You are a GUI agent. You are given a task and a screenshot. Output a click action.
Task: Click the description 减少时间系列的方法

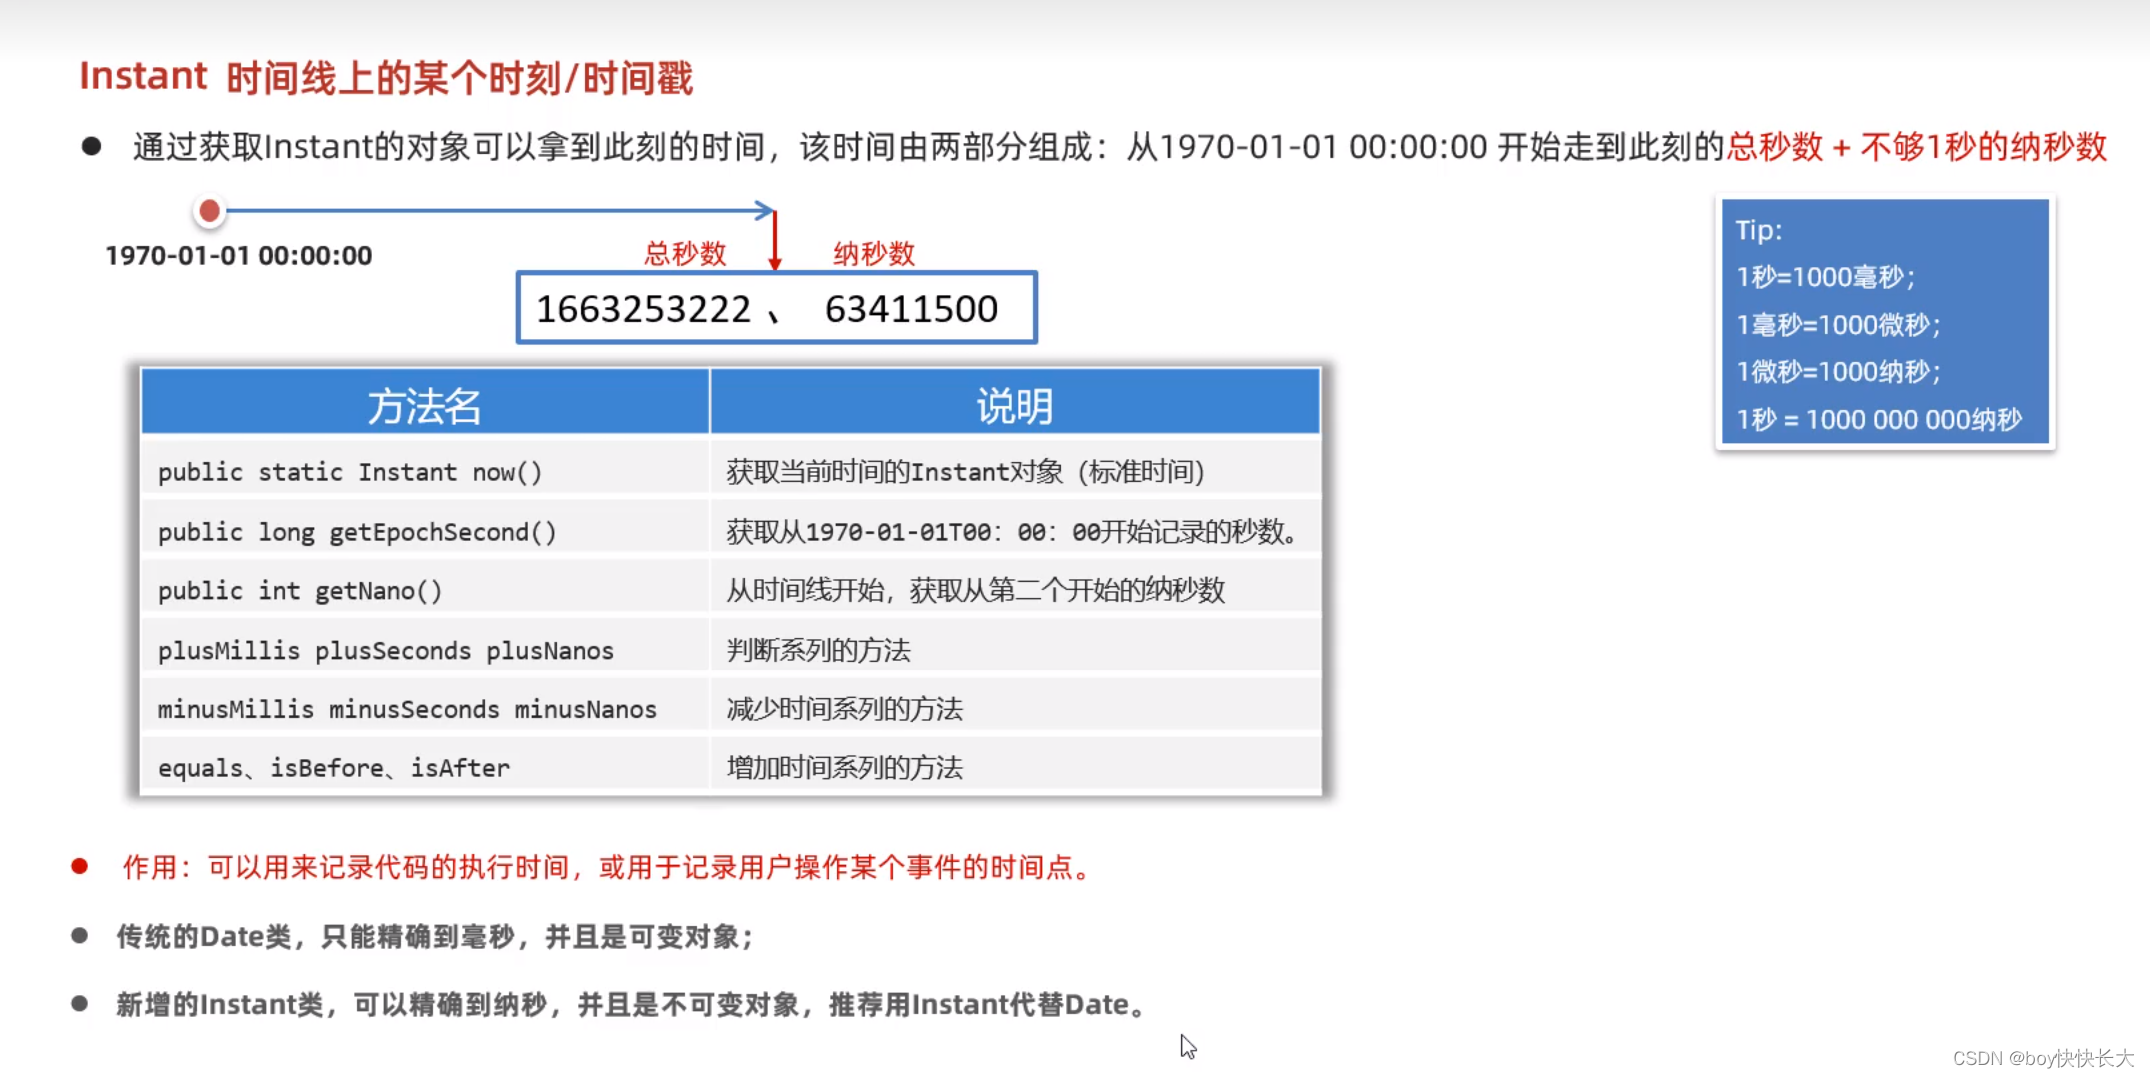[845, 709]
